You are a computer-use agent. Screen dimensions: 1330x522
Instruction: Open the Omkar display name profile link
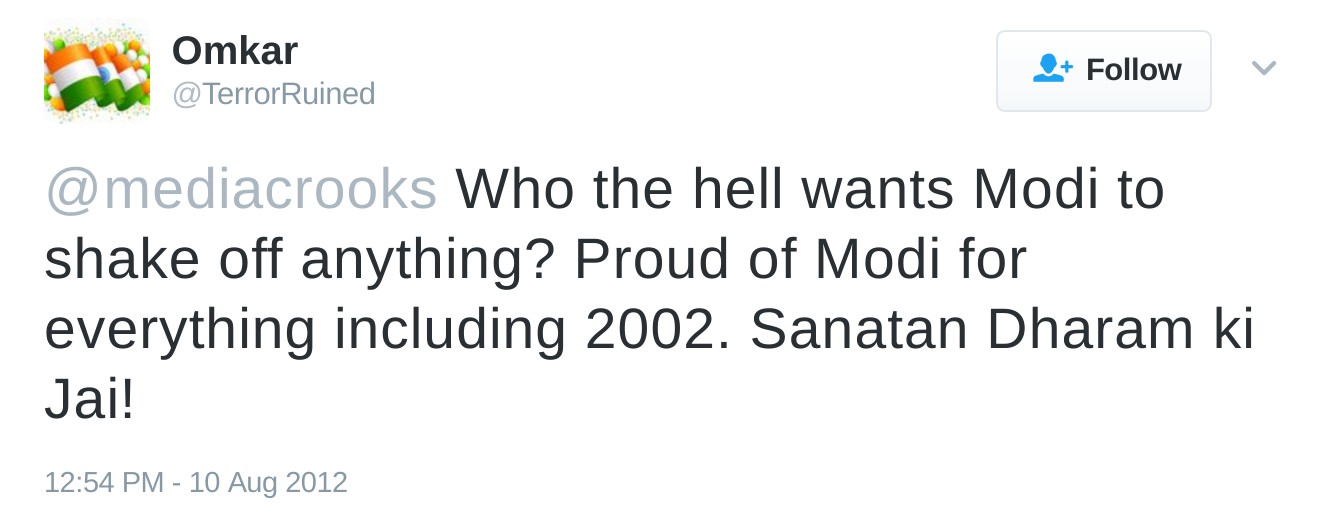[235, 50]
